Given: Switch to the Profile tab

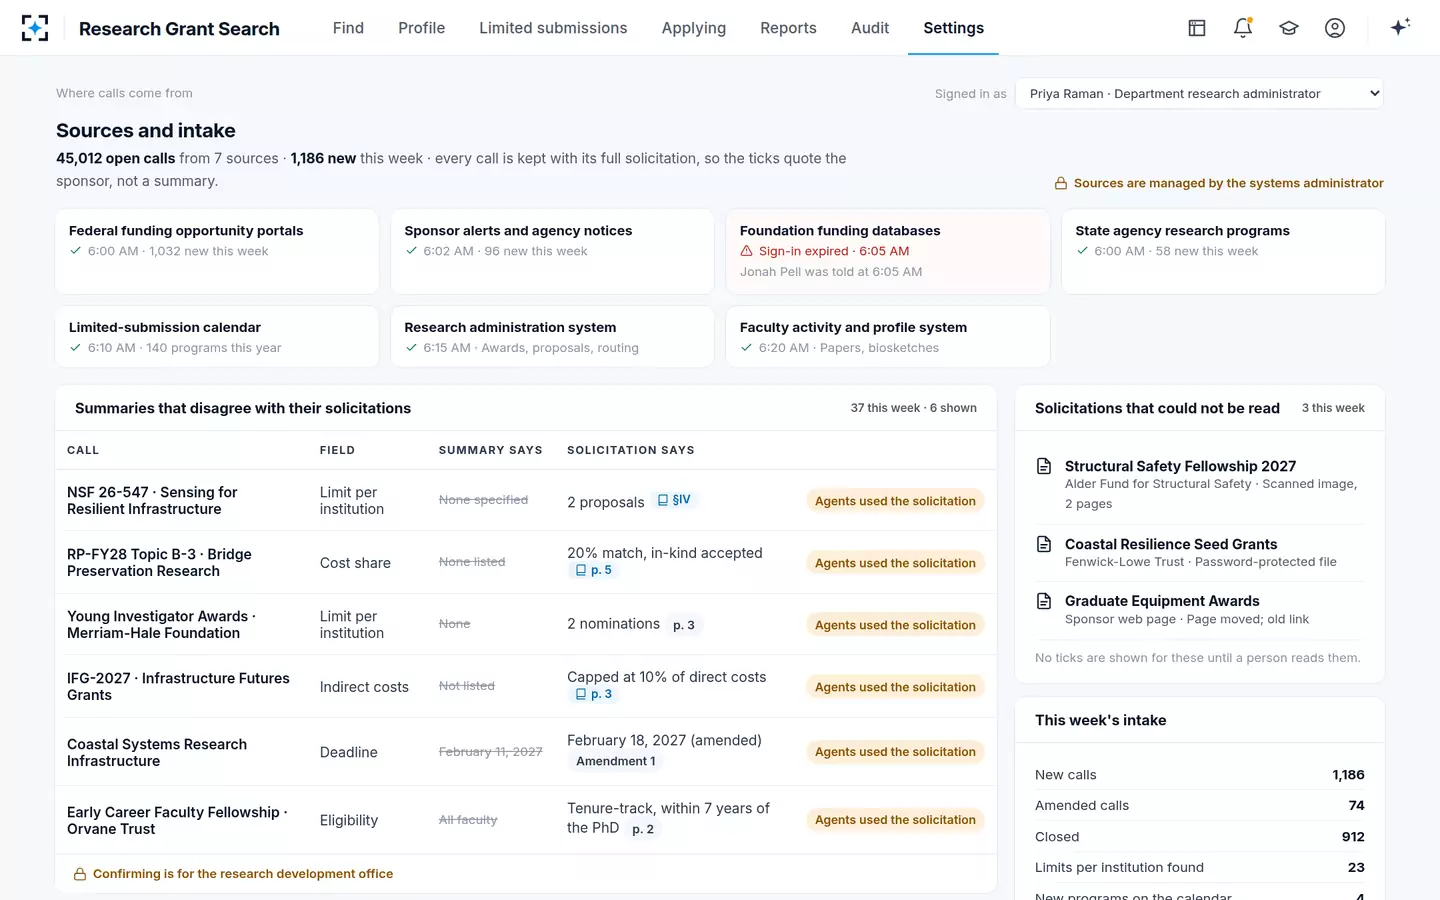Looking at the screenshot, I should [x=421, y=28].
